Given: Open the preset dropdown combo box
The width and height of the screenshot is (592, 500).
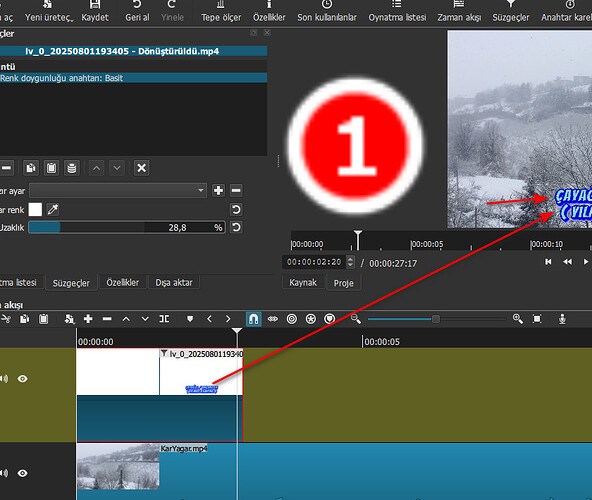Looking at the screenshot, I should tap(118, 190).
